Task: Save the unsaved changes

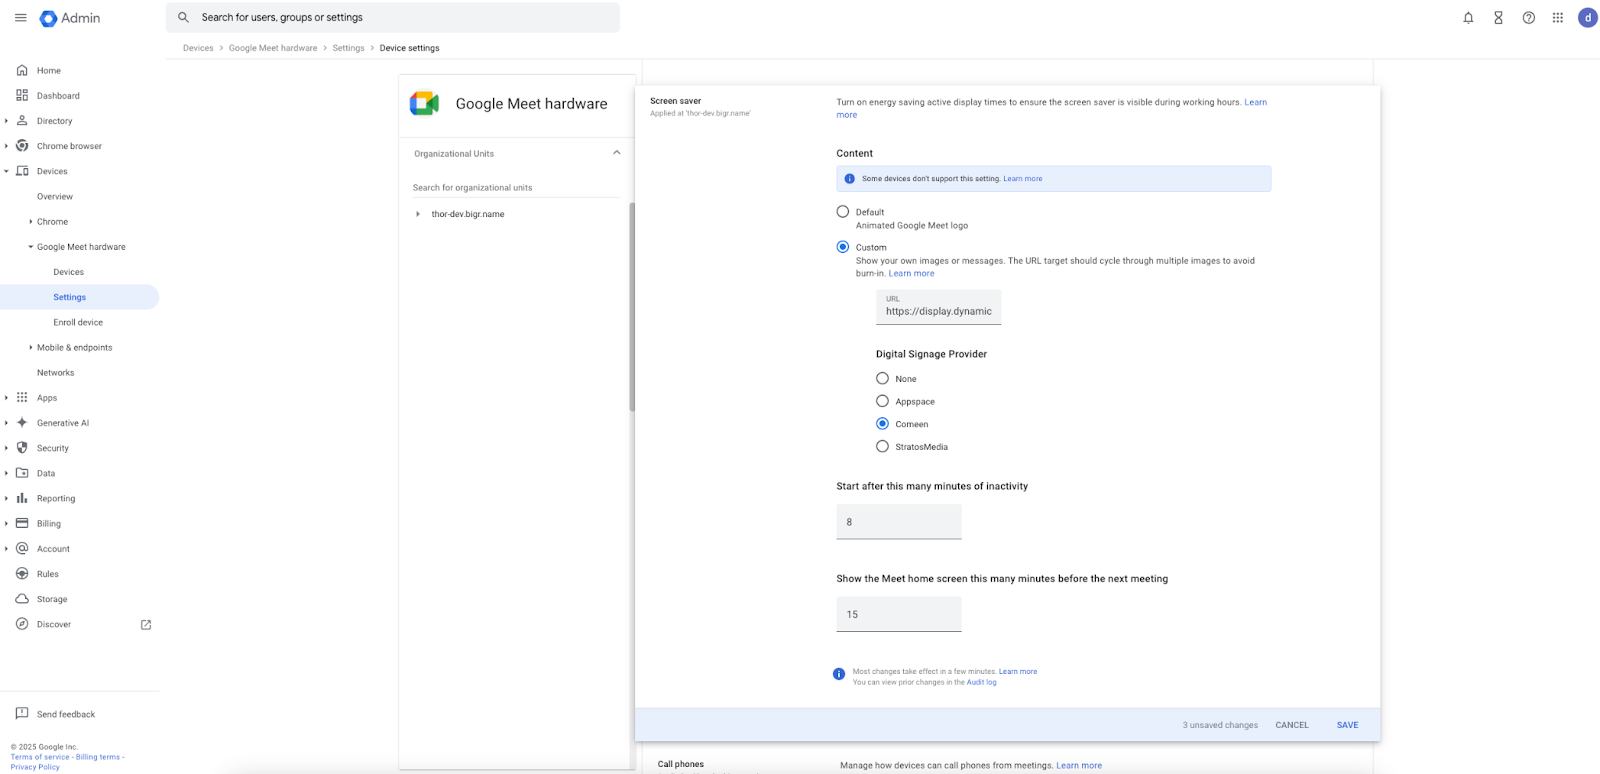Action: pos(1347,725)
